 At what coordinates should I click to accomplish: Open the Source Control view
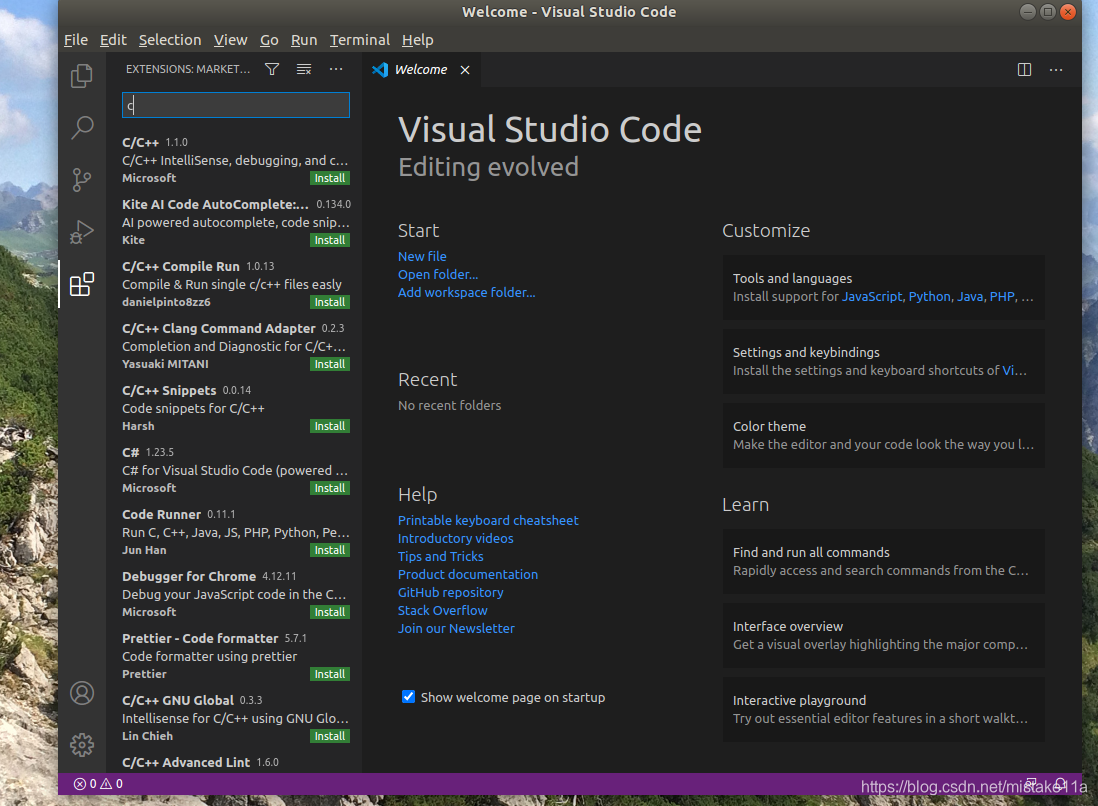(82, 180)
